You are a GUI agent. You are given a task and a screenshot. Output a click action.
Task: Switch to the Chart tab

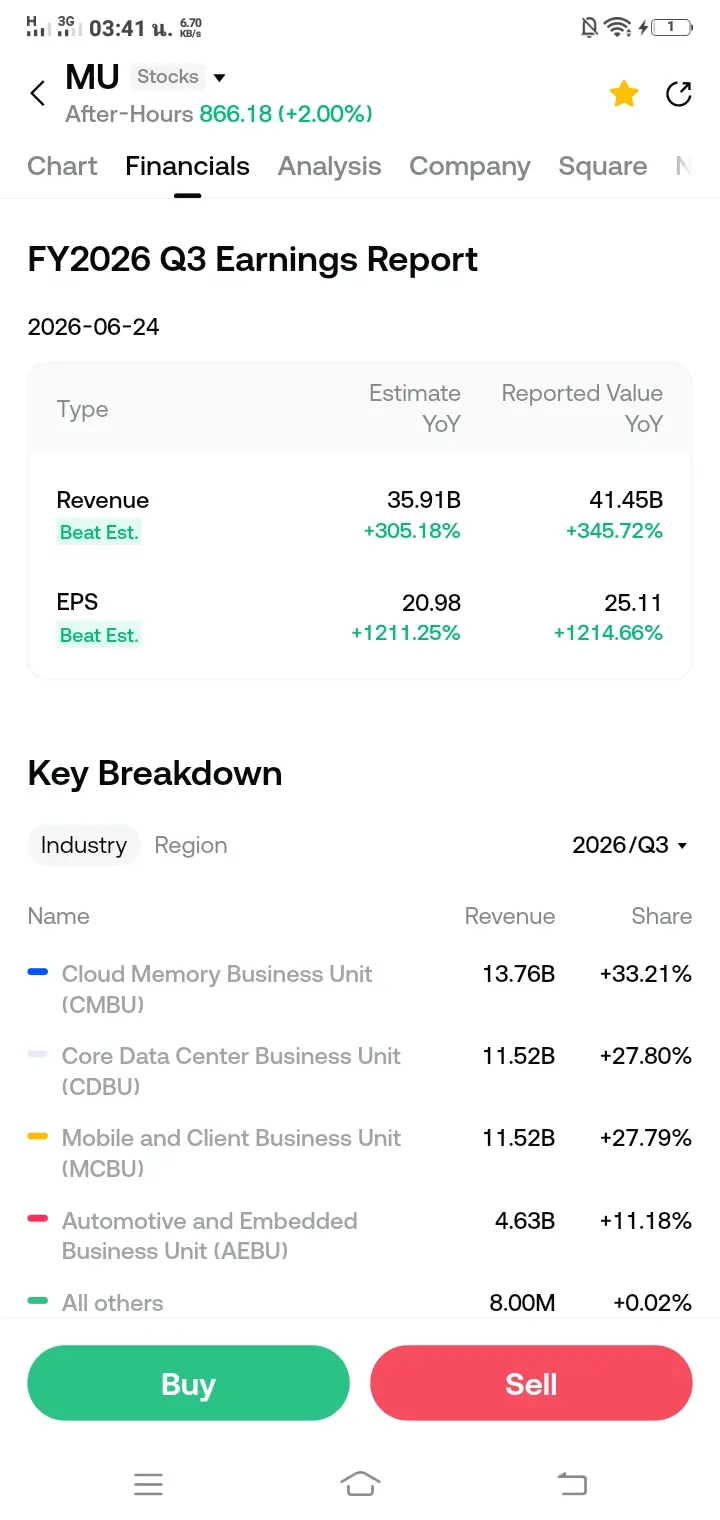click(x=62, y=166)
